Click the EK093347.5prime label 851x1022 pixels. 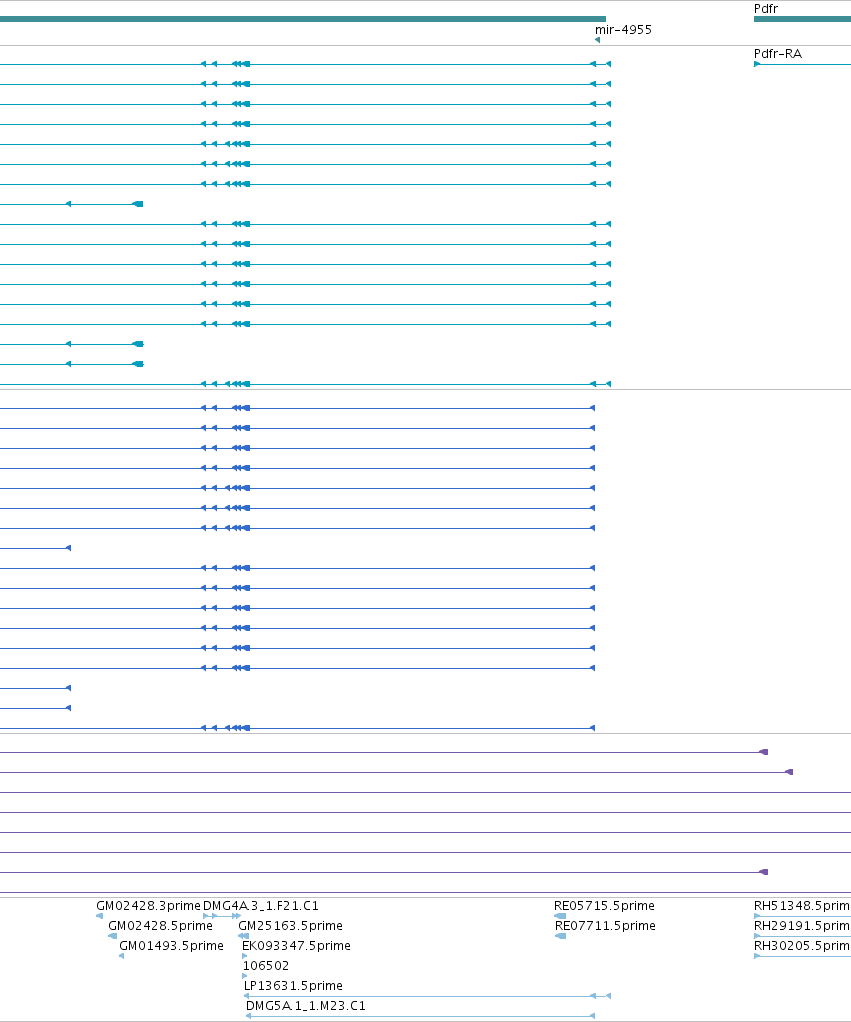coord(296,945)
